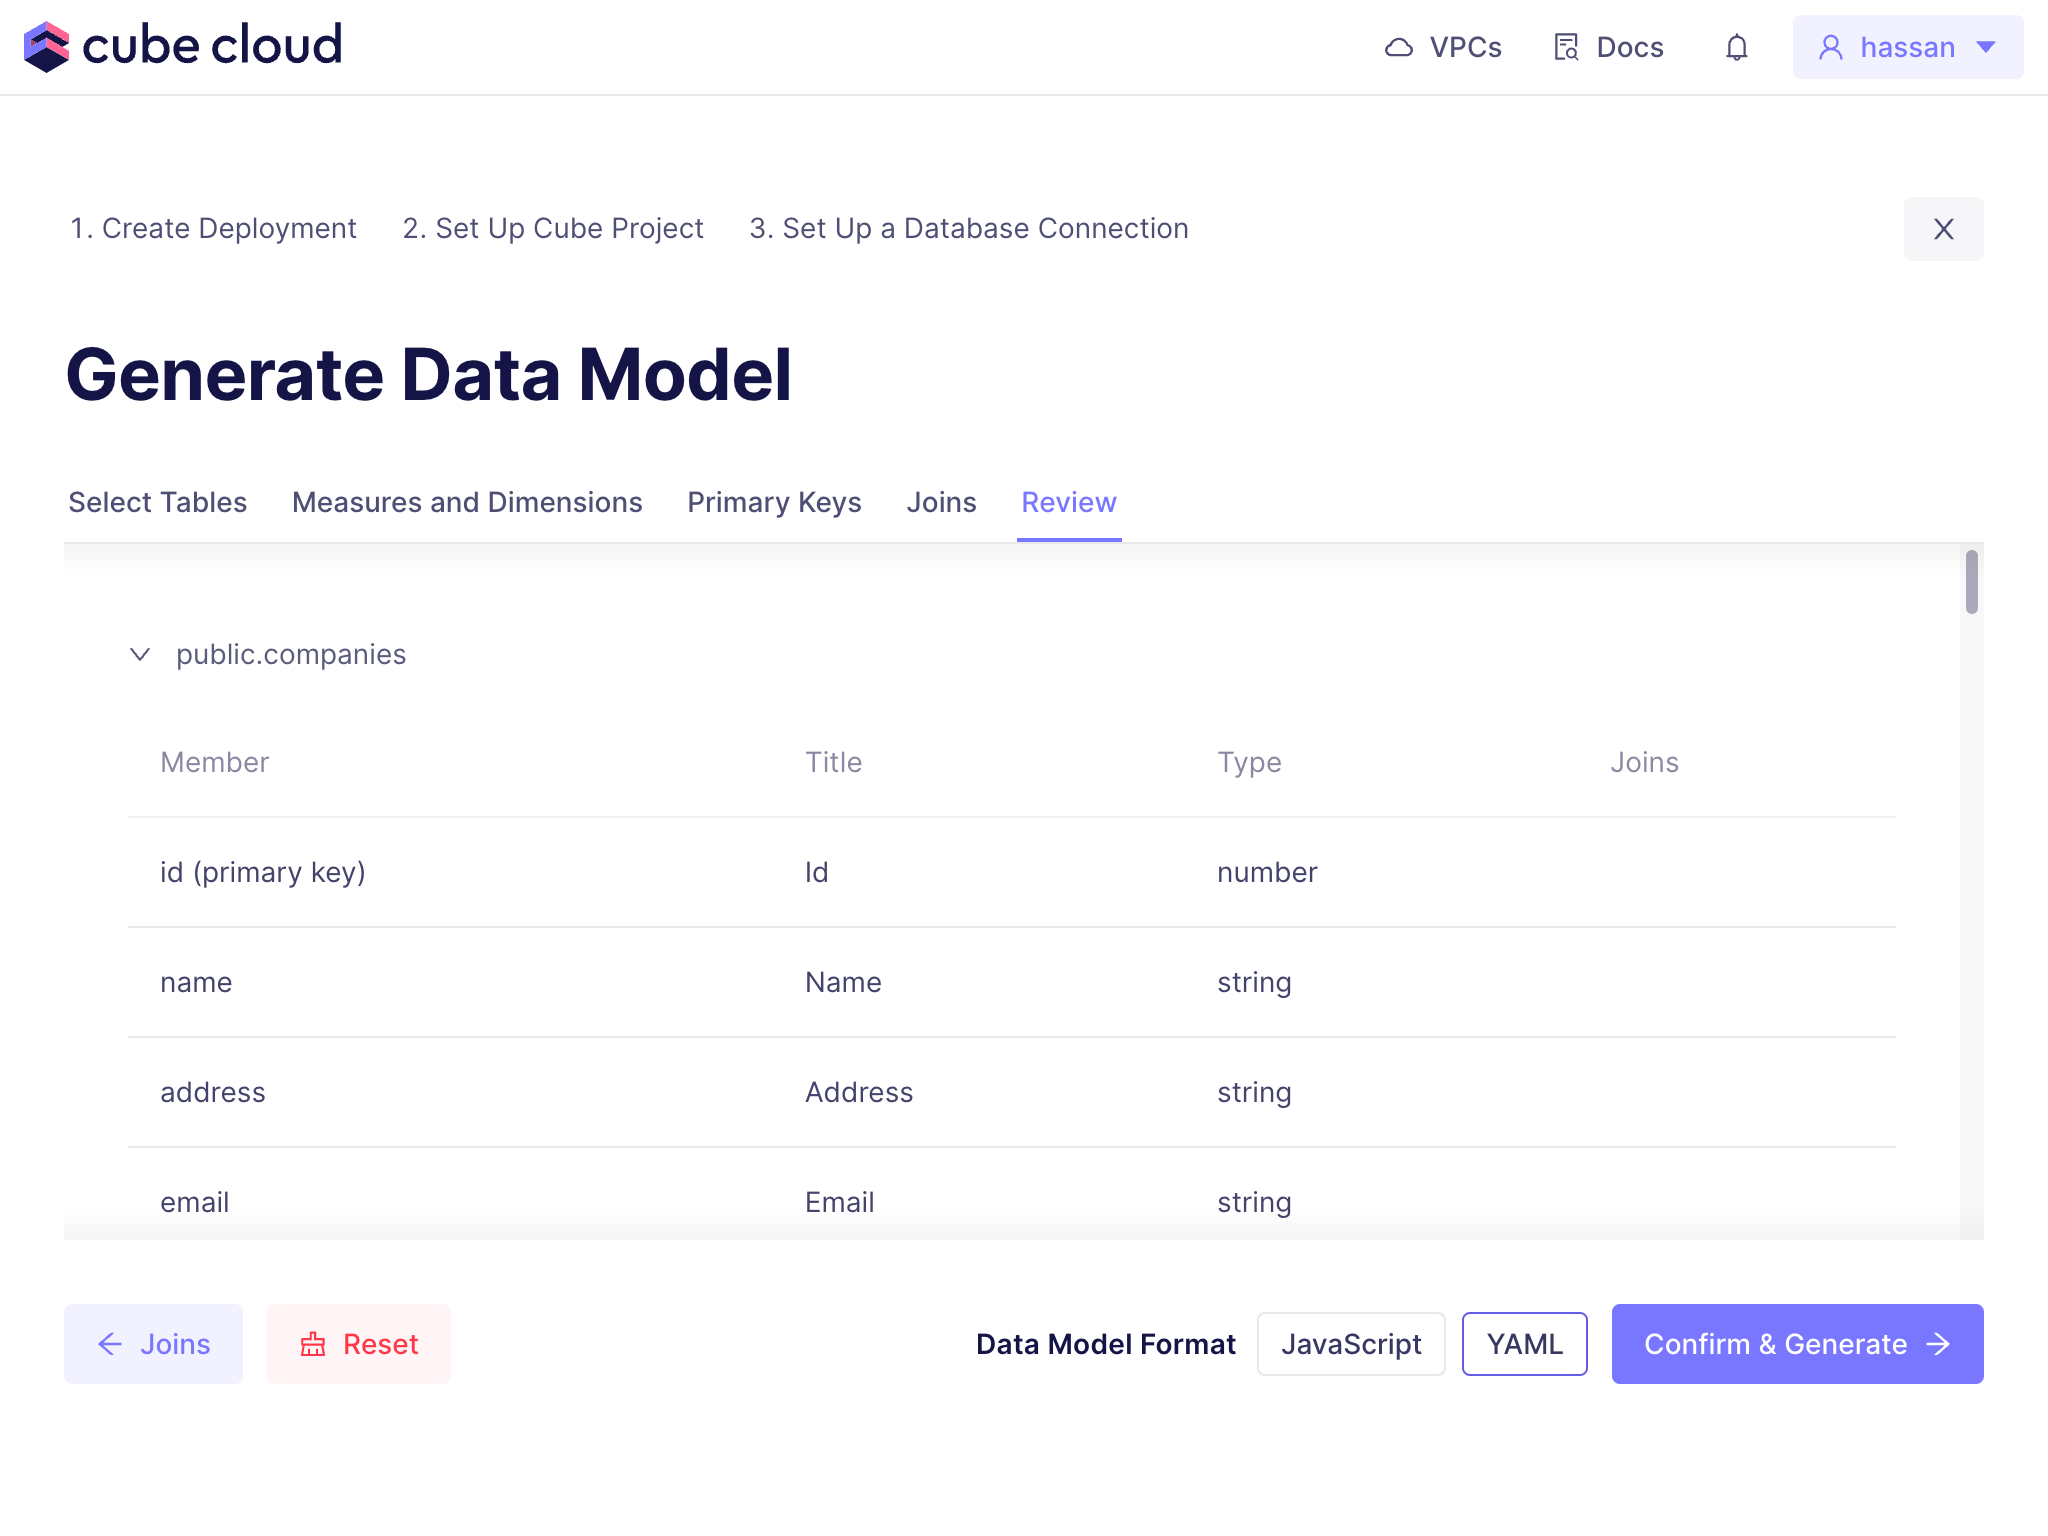Viewport: 2048px width, 1536px height.
Task: Close the Generate Data Model wizard
Action: tap(1943, 229)
